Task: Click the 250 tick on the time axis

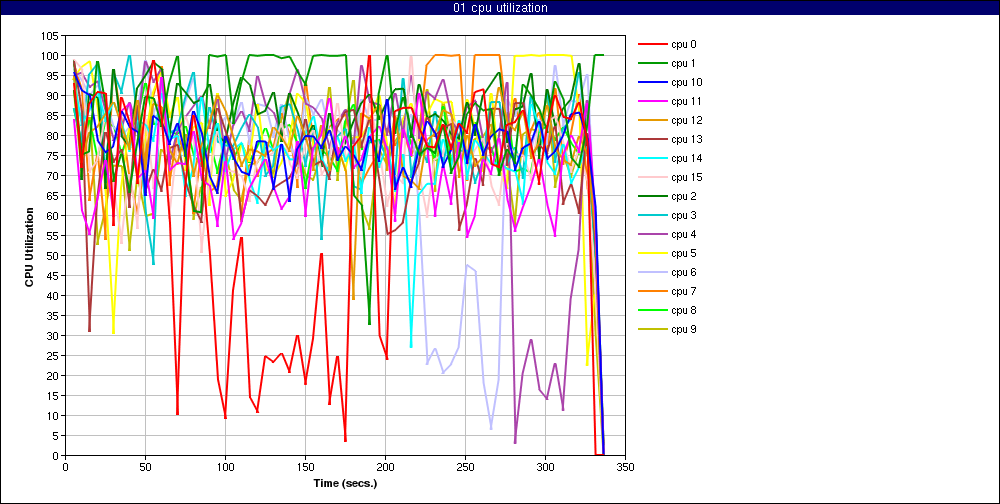Action: (x=466, y=467)
